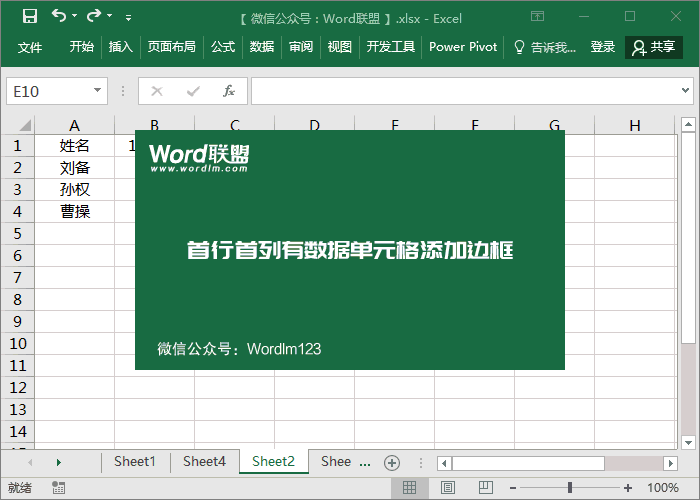The height and width of the screenshot is (500, 700).
Task: Click the horizontal scrollbar thumb
Action: click(528, 463)
